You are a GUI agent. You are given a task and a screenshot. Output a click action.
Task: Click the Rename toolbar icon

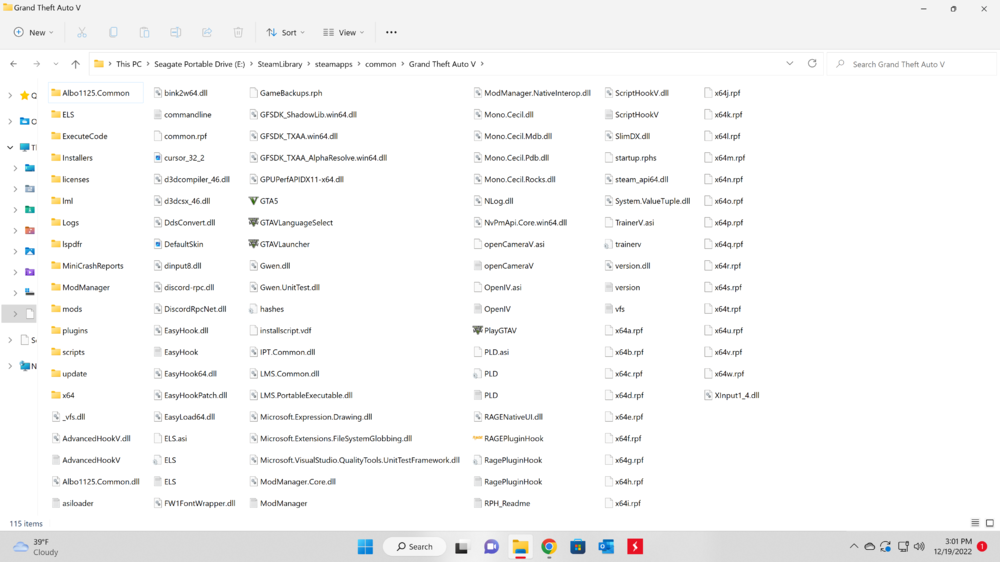point(175,33)
